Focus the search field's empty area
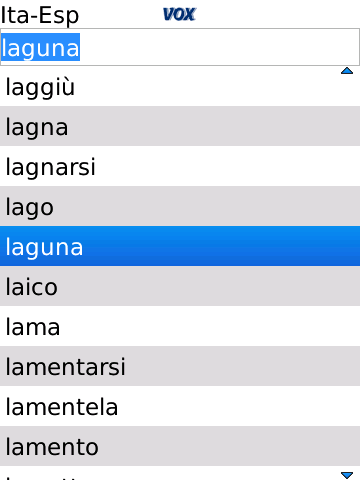Image resolution: width=360 pixels, height=480 pixels. 220,47
